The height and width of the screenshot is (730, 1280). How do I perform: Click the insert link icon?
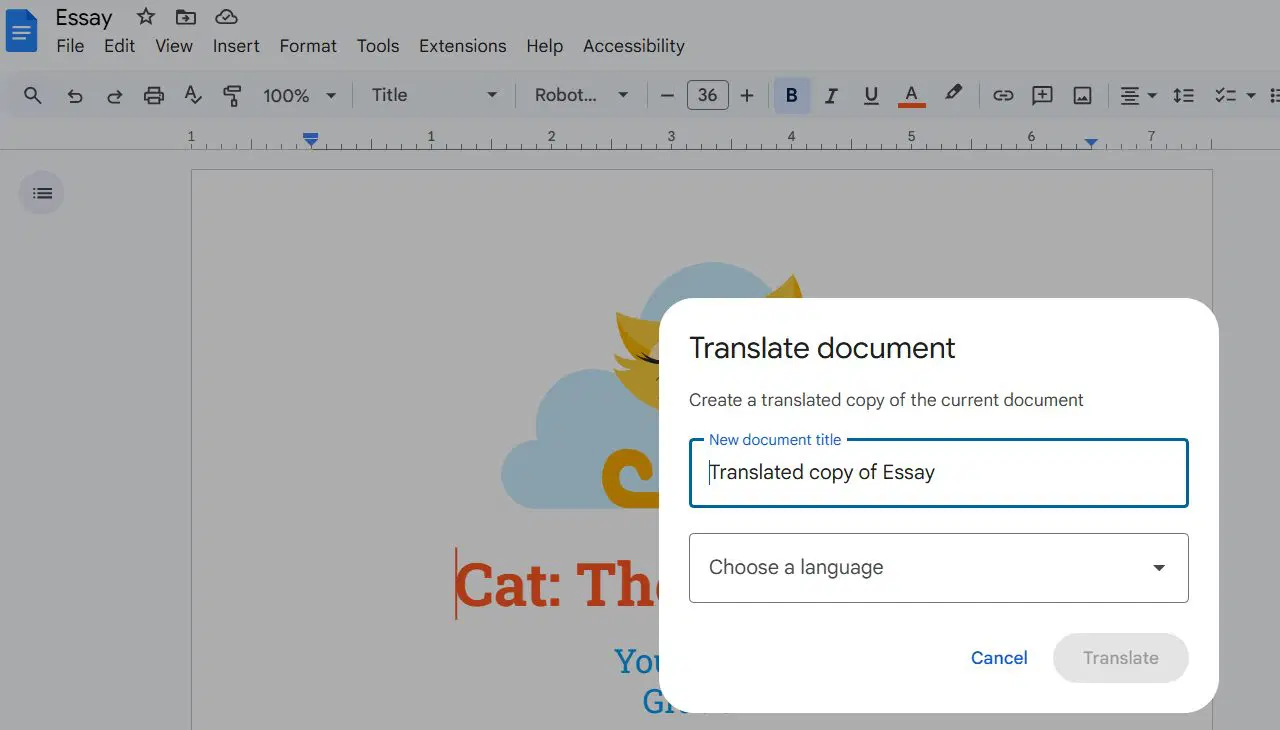tap(1002, 96)
